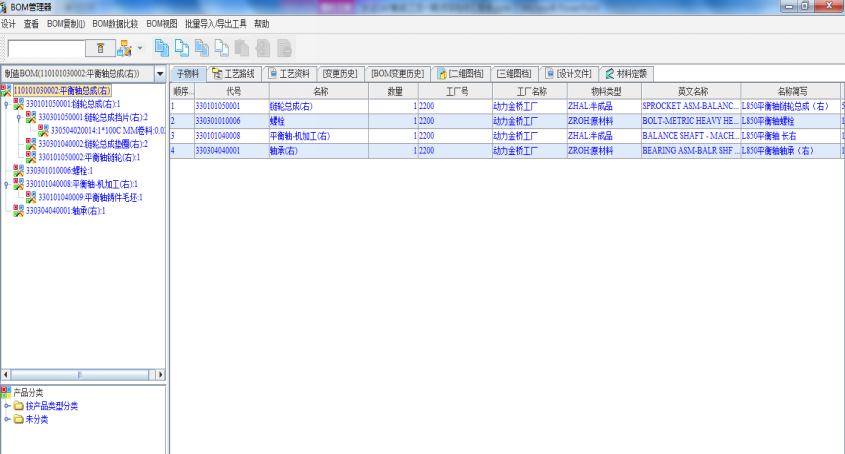
Task: Select tree item 330101040008:平衡轴-机加工(右):1
Action: 81,184
